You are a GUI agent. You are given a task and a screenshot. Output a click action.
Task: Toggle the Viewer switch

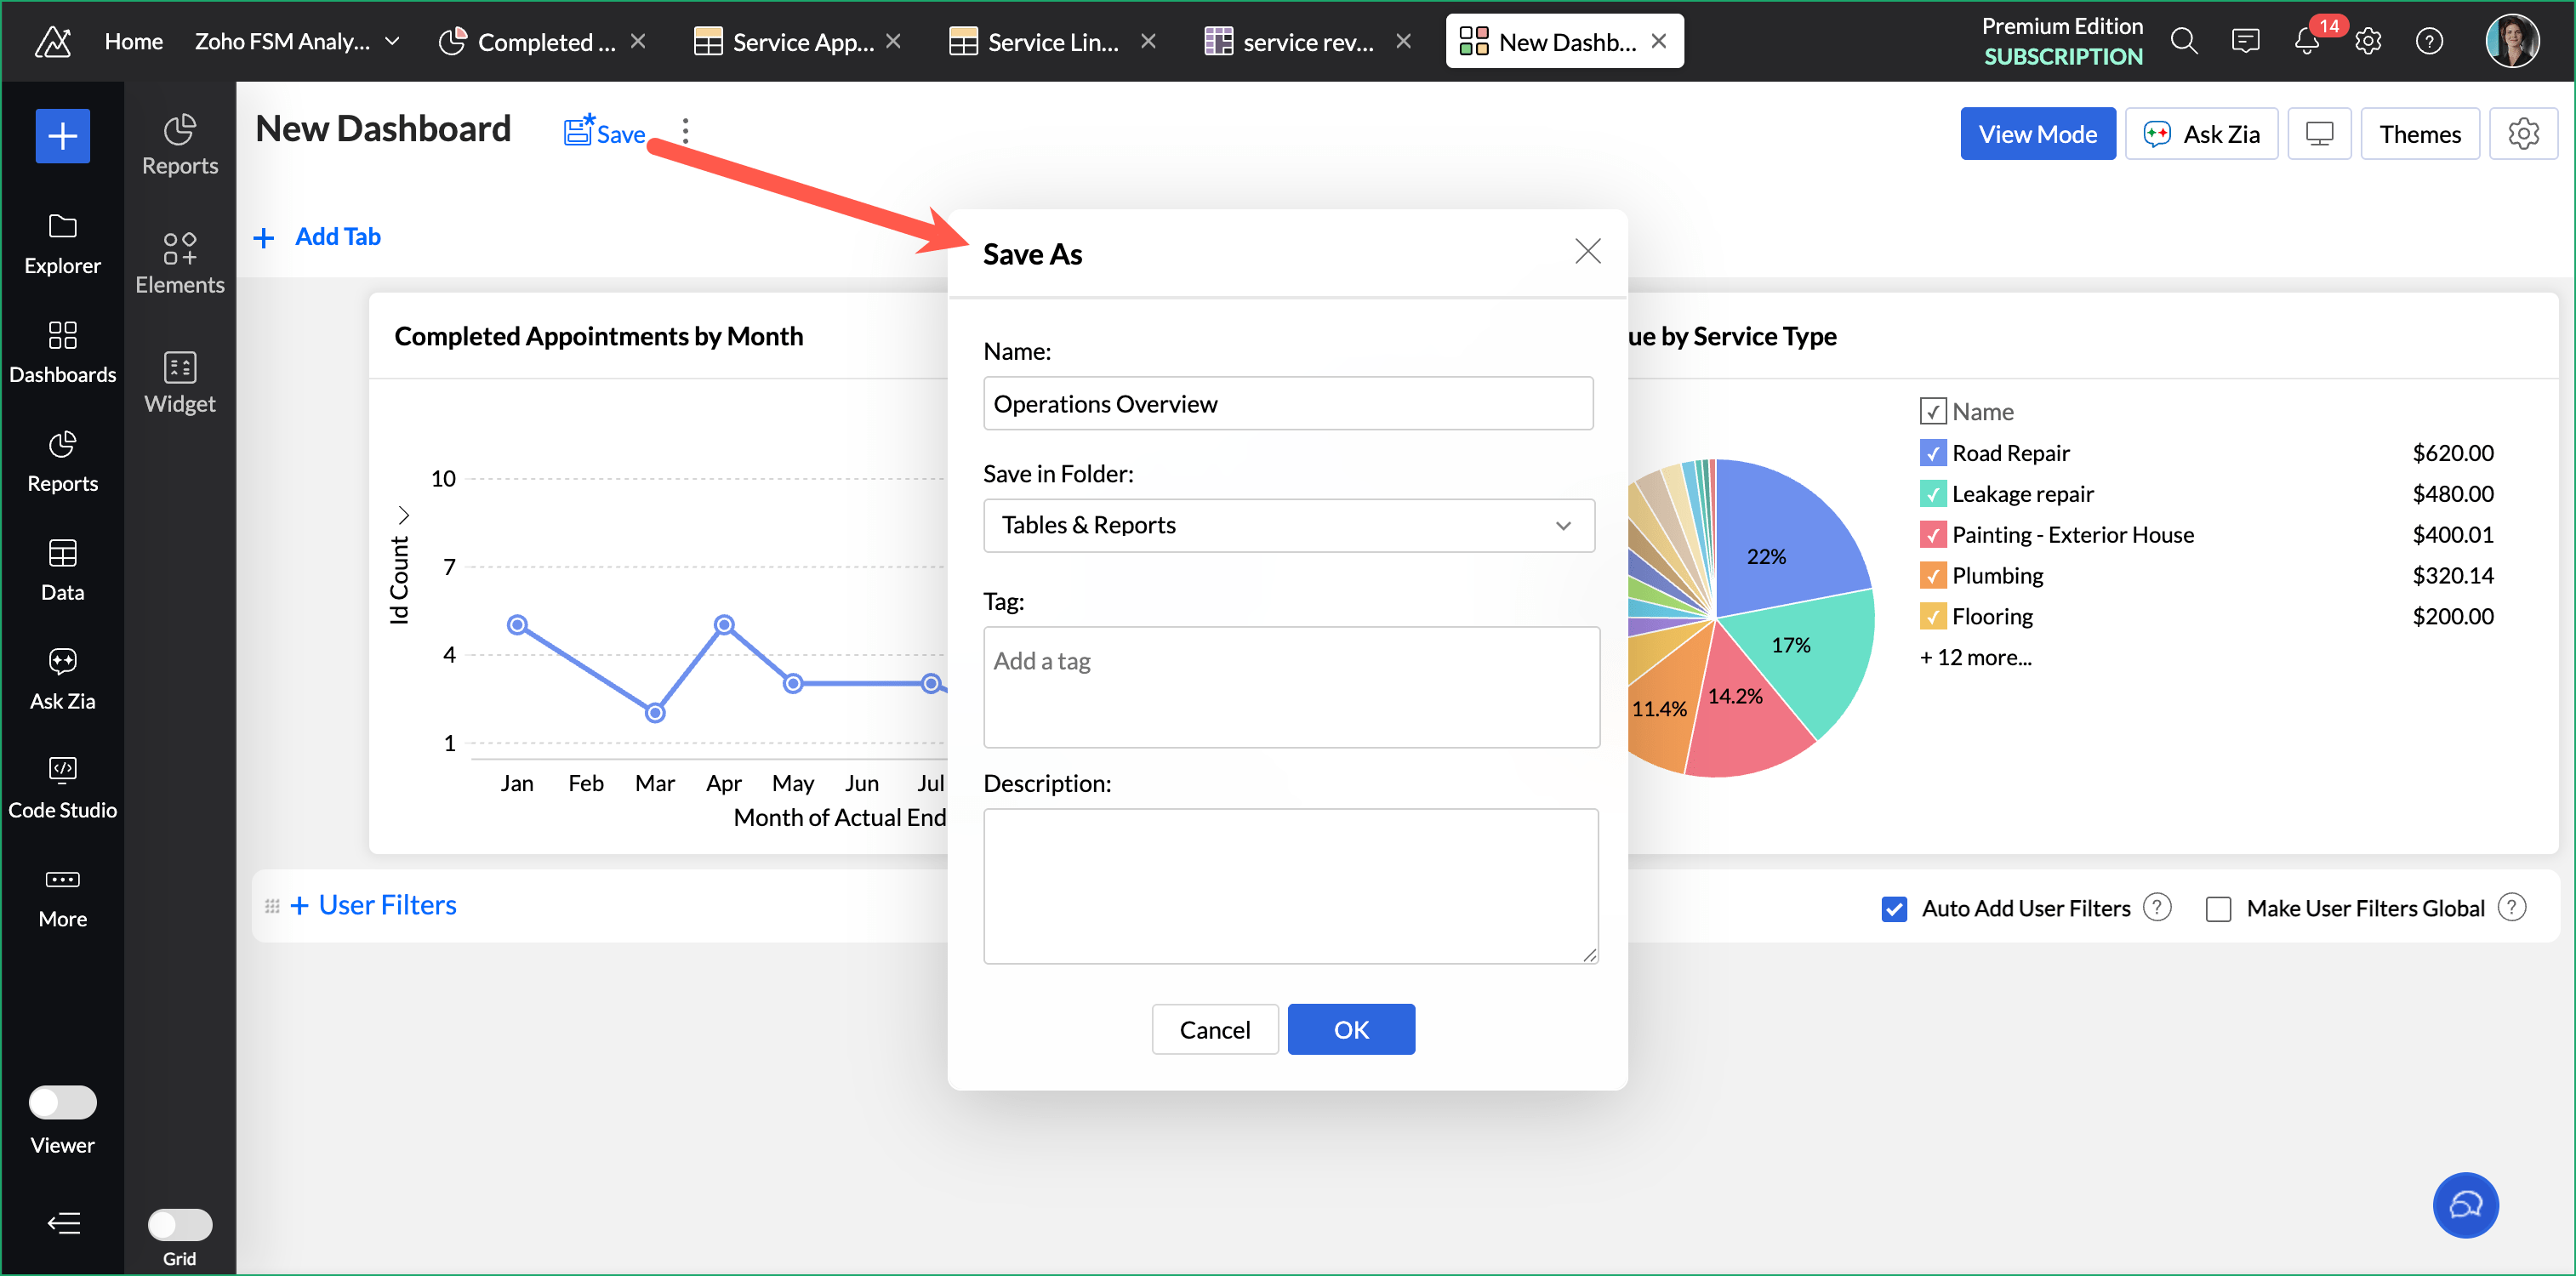pos(62,1102)
